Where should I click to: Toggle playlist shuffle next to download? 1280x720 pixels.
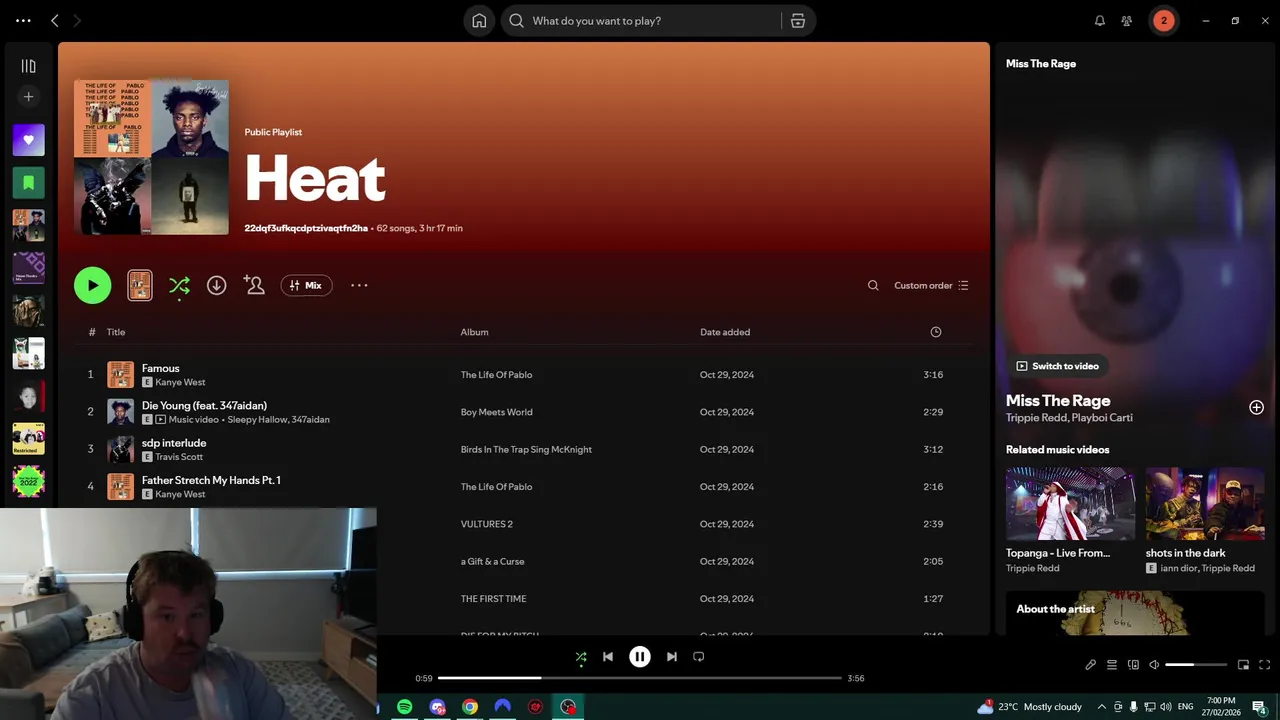pos(179,286)
